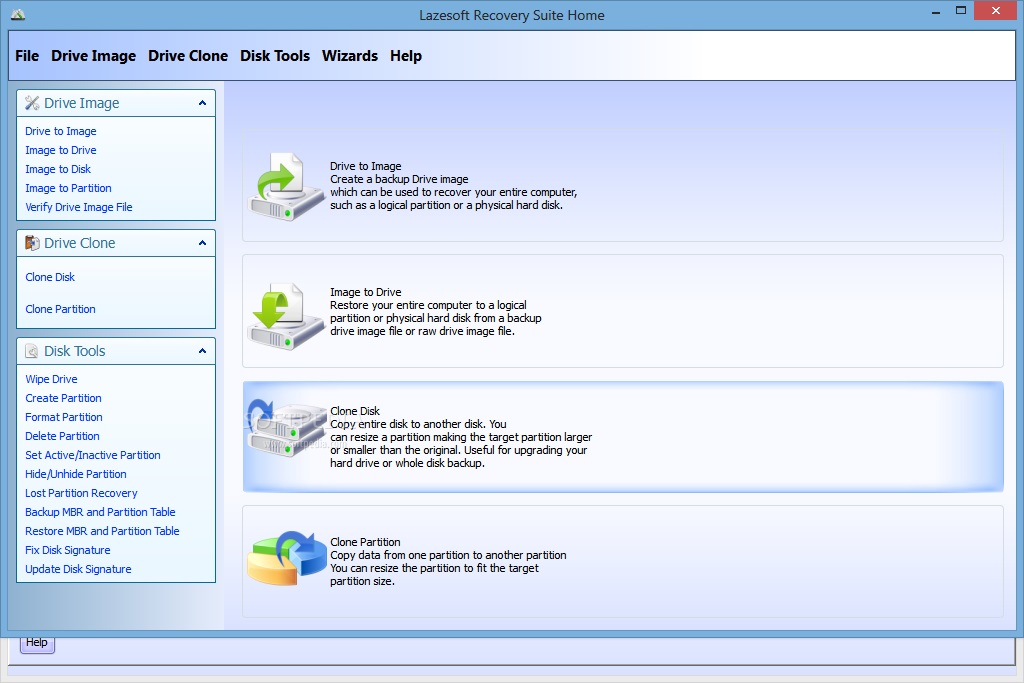Click the Drive to Image green arrow disk icon
Image resolution: width=1024 pixels, height=683 pixels.
[x=286, y=186]
